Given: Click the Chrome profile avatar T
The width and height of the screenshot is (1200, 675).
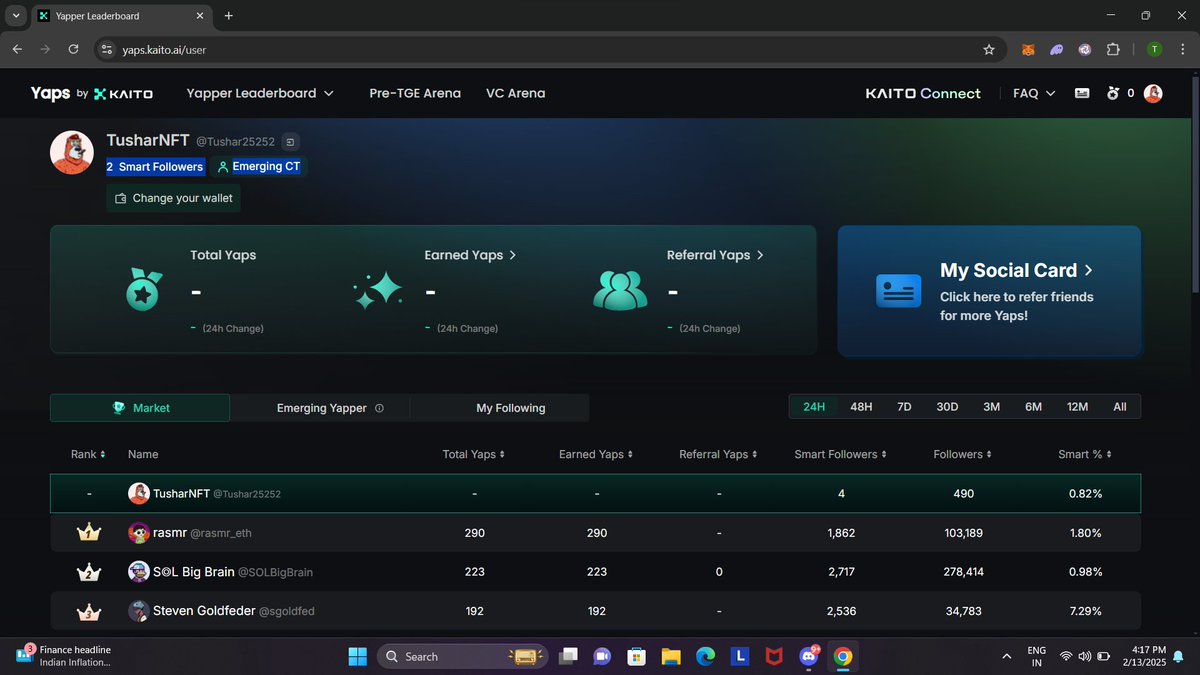Looking at the screenshot, I should pyautogui.click(x=1154, y=49).
